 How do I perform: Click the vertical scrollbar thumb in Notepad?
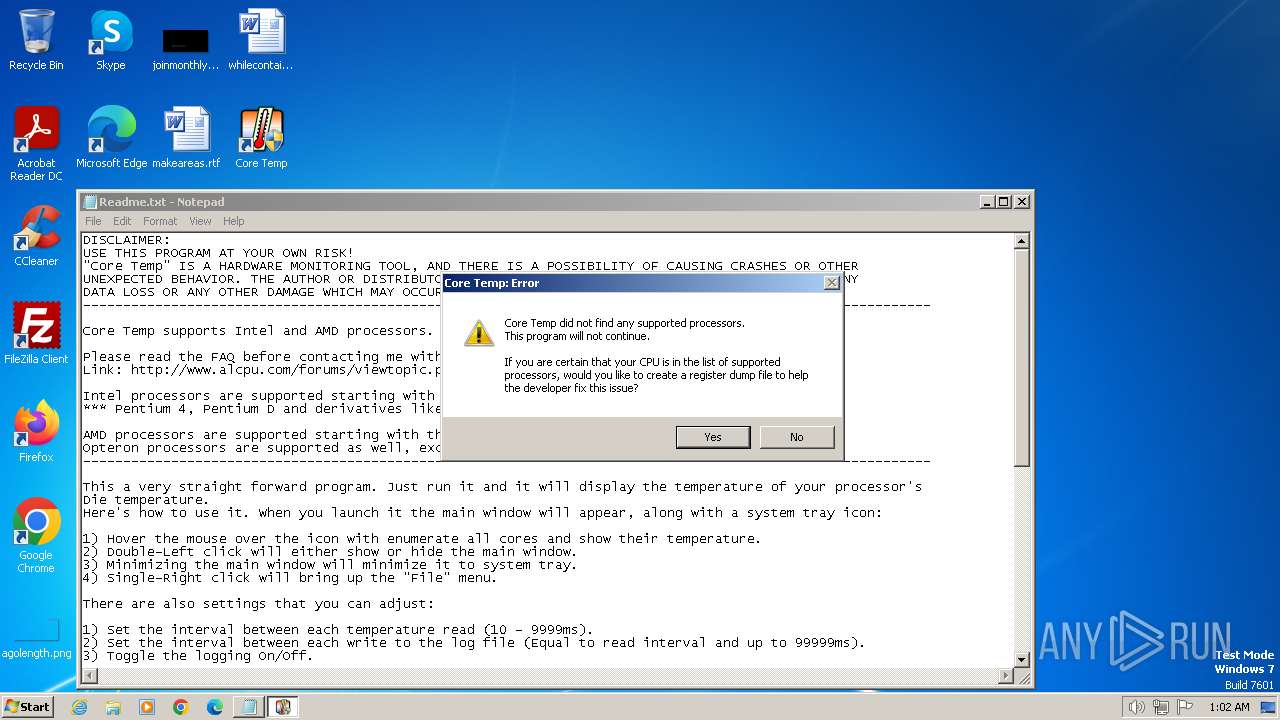coord(1021,357)
